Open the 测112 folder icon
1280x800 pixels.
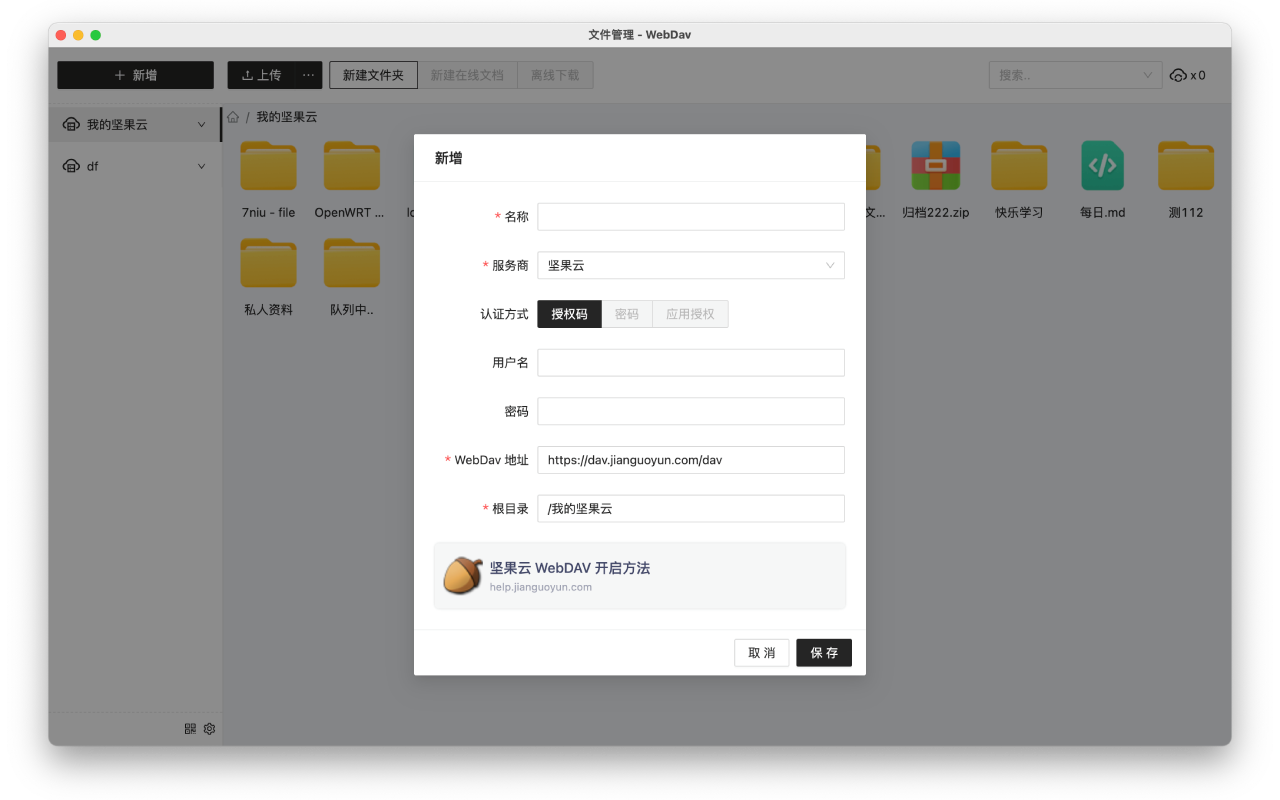coord(1186,166)
